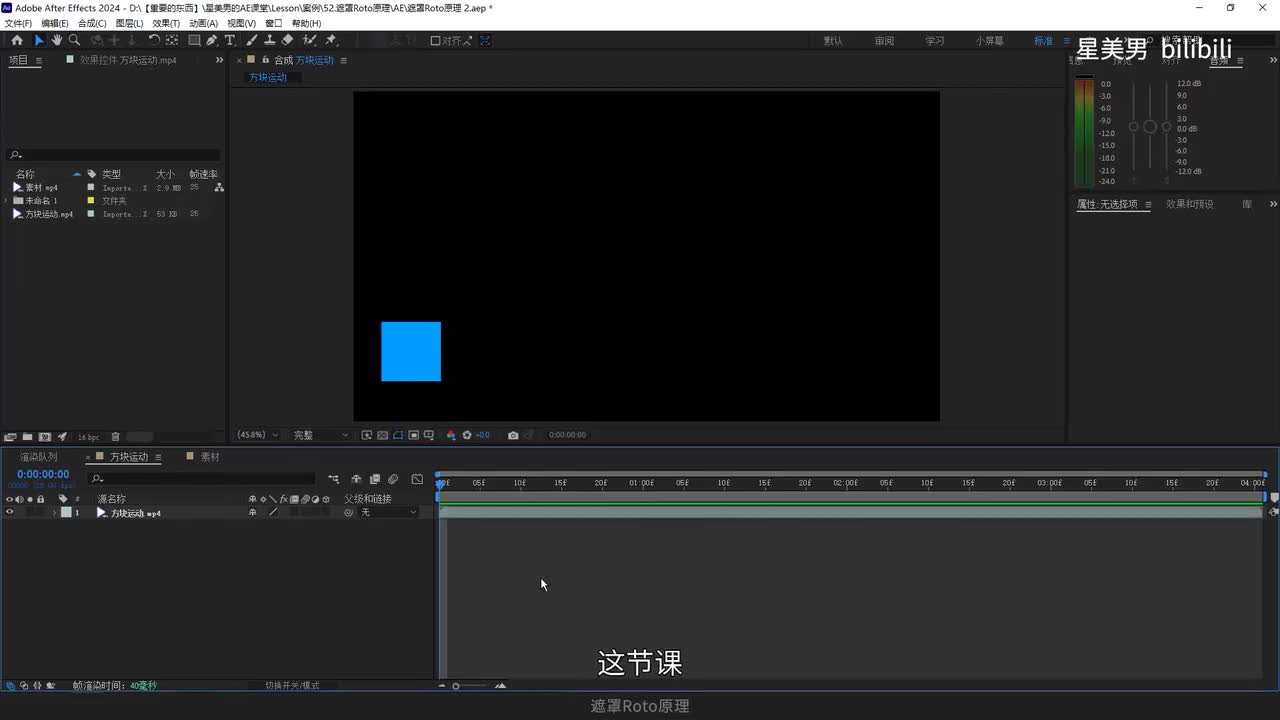The image size is (1280, 720).
Task: Create a new composition from Project panel
Action: pos(45,437)
